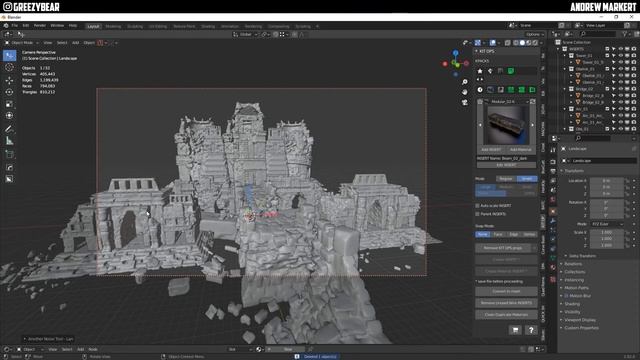The image size is (640, 360).
Task: Select the Transform tool
Action: [x=9, y=116]
